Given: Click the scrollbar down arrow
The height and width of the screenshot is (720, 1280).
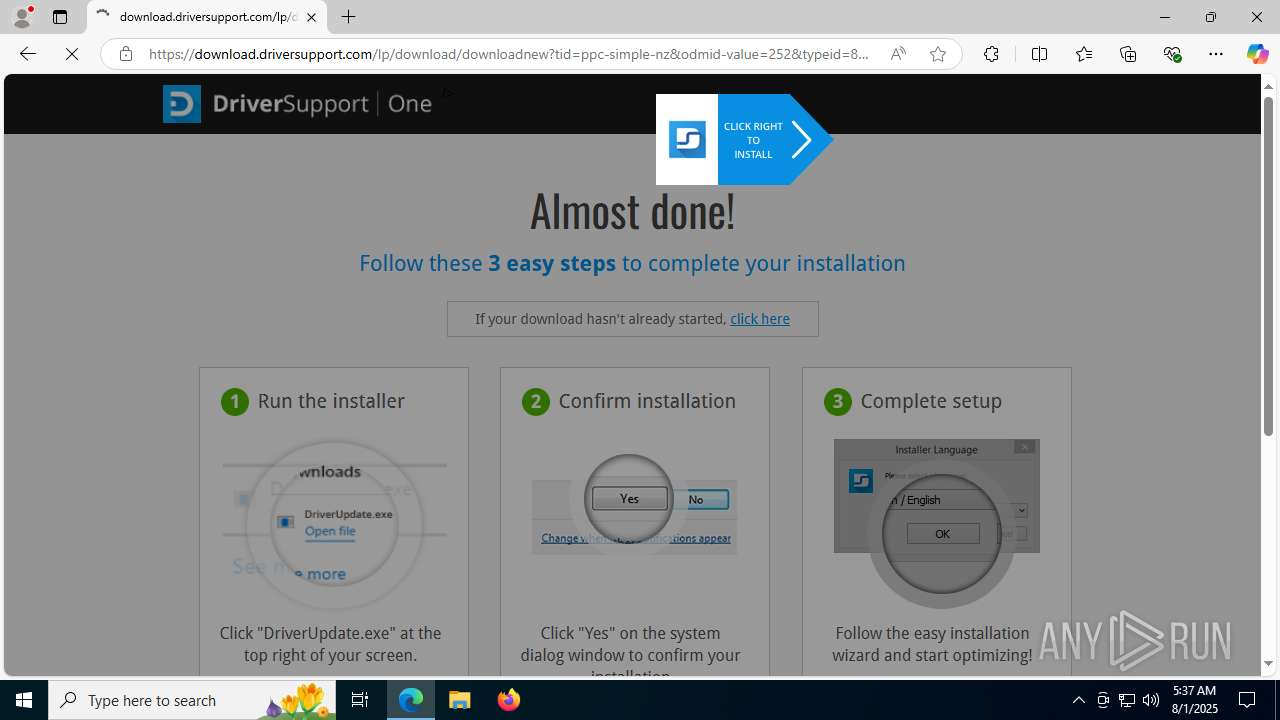Looking at the screenshot, I should click(x=1268, y=664).
